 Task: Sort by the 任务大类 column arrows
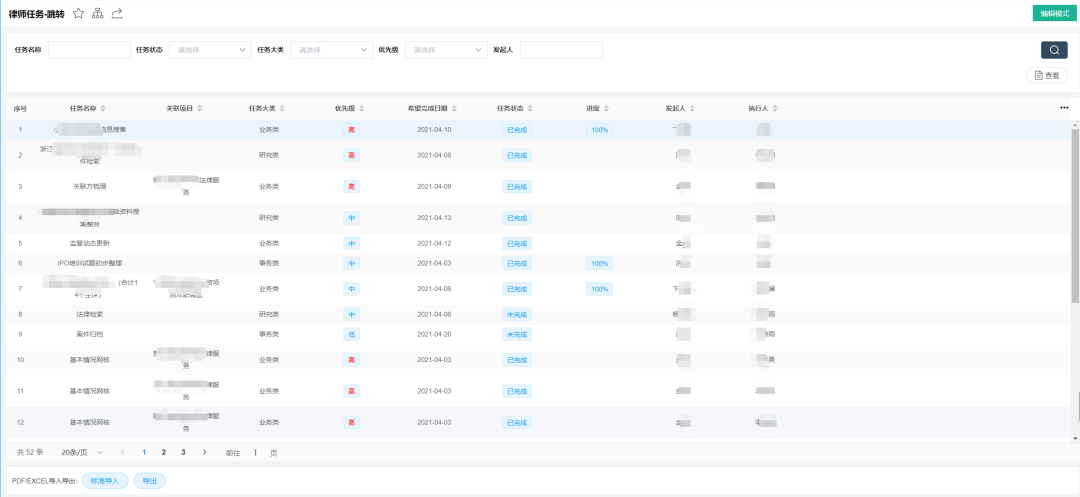coord(282,109)
